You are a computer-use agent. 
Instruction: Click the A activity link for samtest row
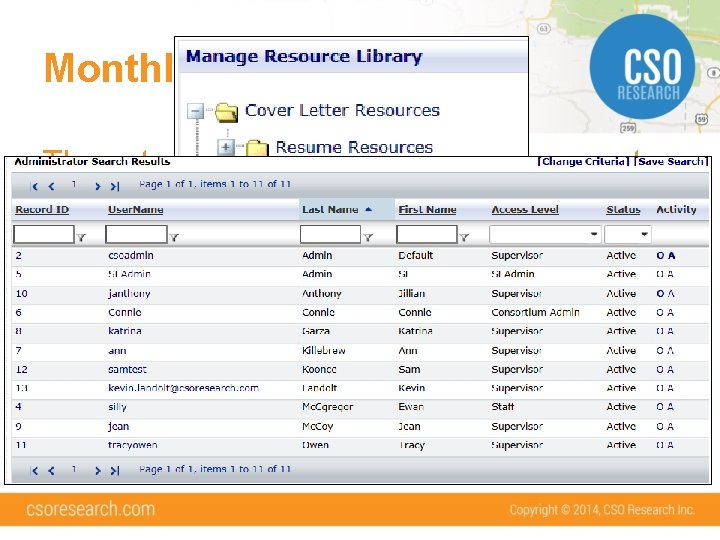(670, 369)
